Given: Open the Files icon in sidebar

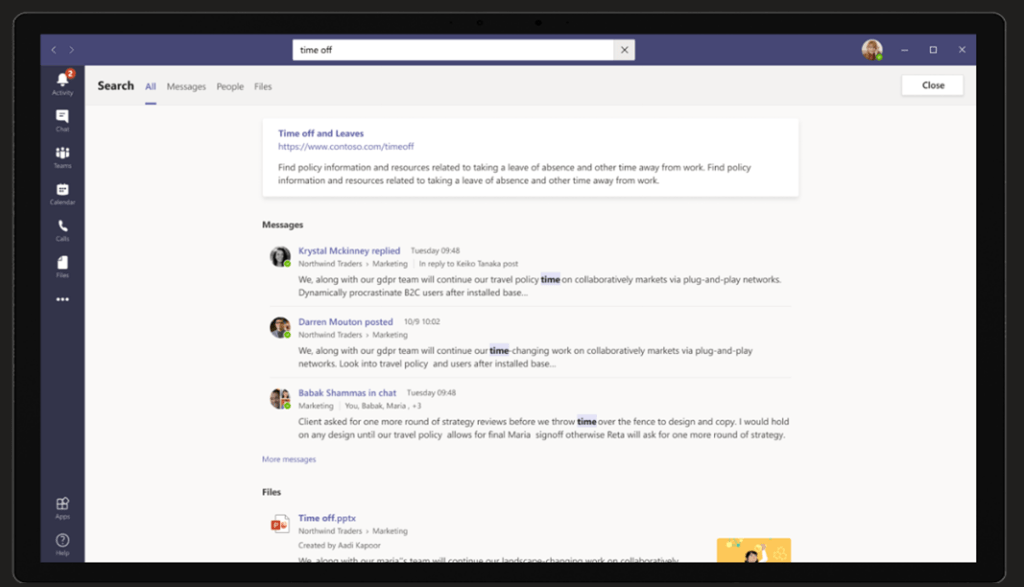Looking at the screenshot, I should point(62,265).
